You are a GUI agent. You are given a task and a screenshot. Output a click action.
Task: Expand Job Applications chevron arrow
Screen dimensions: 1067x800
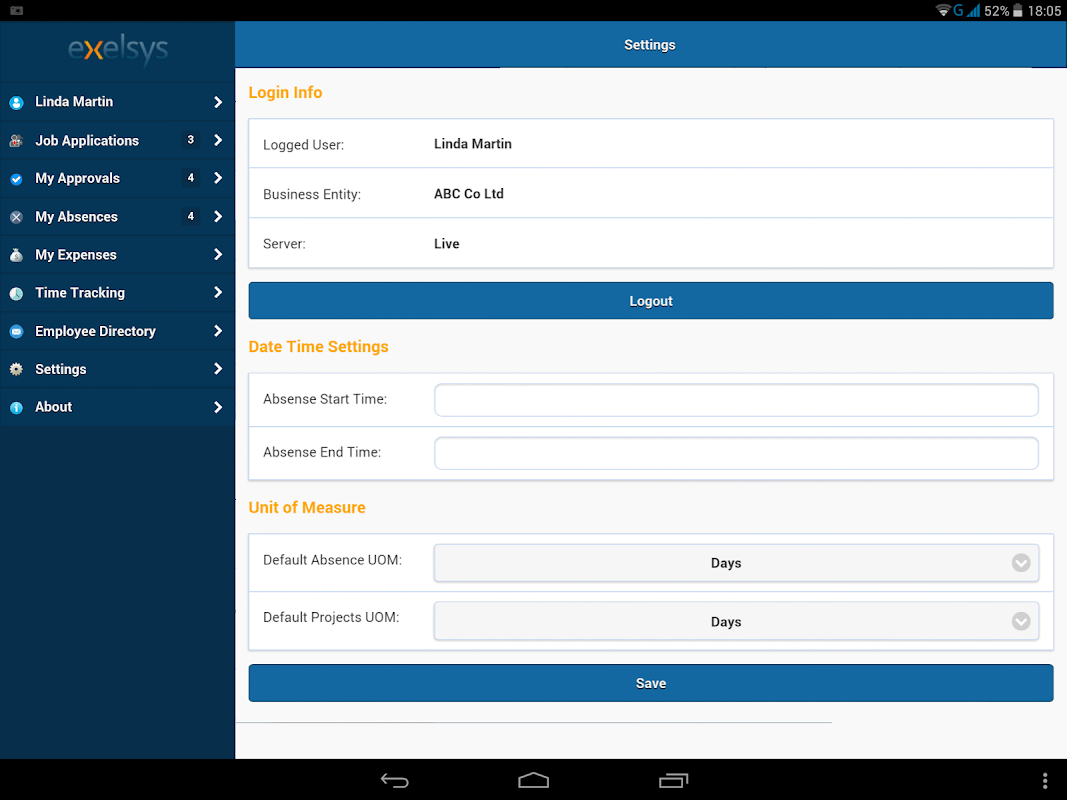[218, 140]
